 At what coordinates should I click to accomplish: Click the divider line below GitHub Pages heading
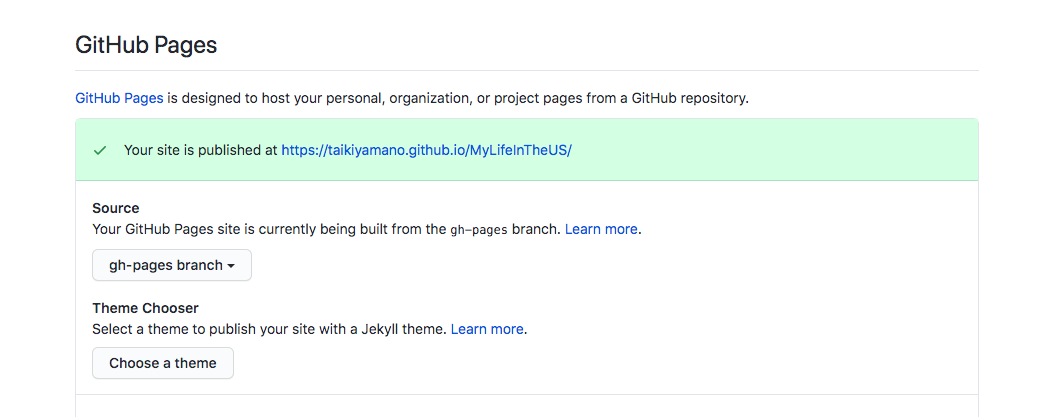[x=527, y=70]
